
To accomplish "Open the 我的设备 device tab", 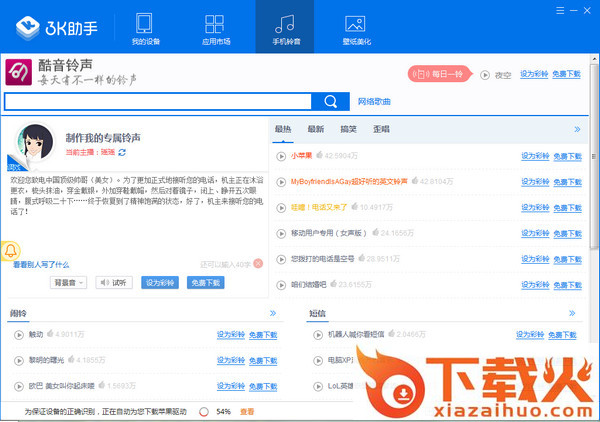I will click(145, 29).
